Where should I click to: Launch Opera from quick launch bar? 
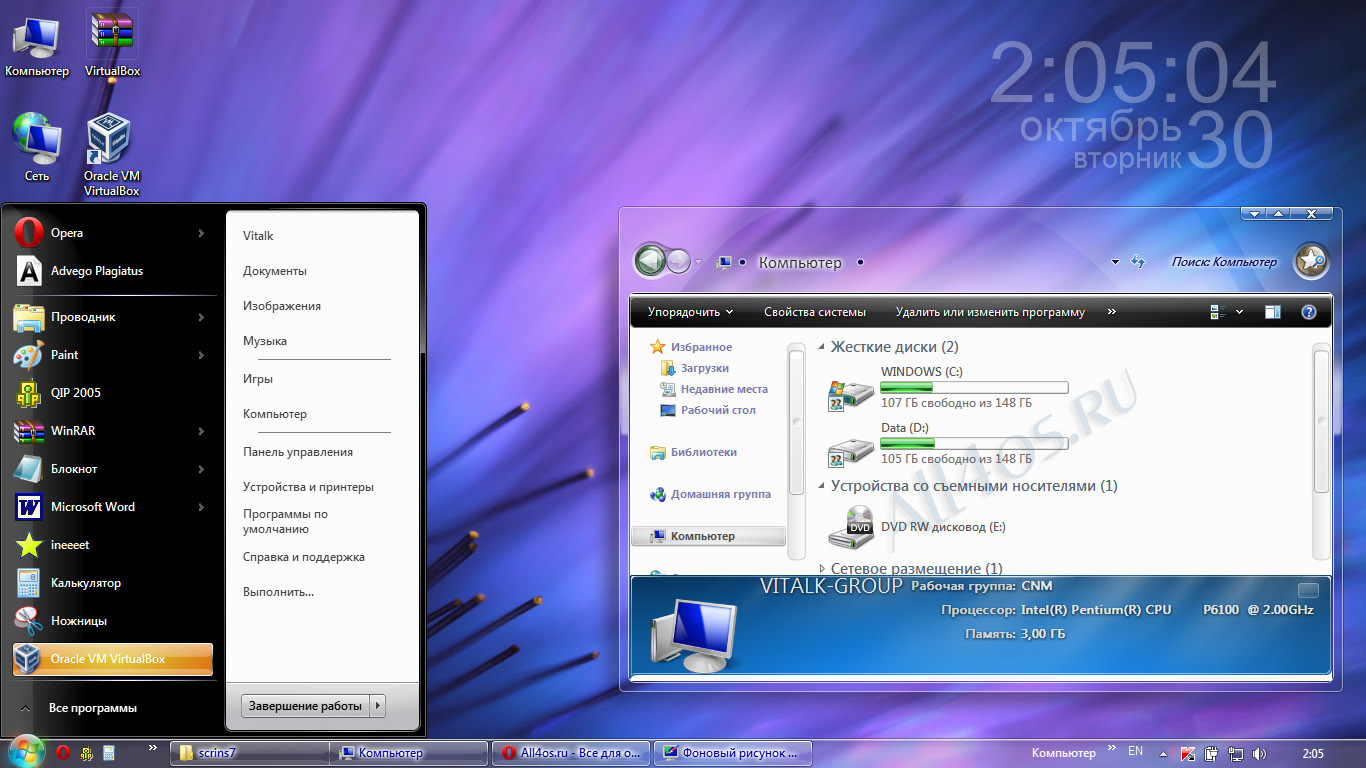pos(63,753)
